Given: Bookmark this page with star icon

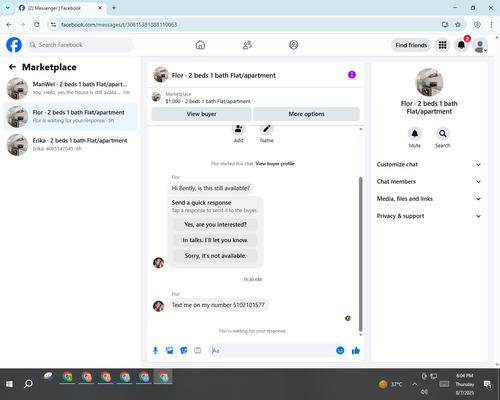Looking at the screenshot, I should (458, 25).
